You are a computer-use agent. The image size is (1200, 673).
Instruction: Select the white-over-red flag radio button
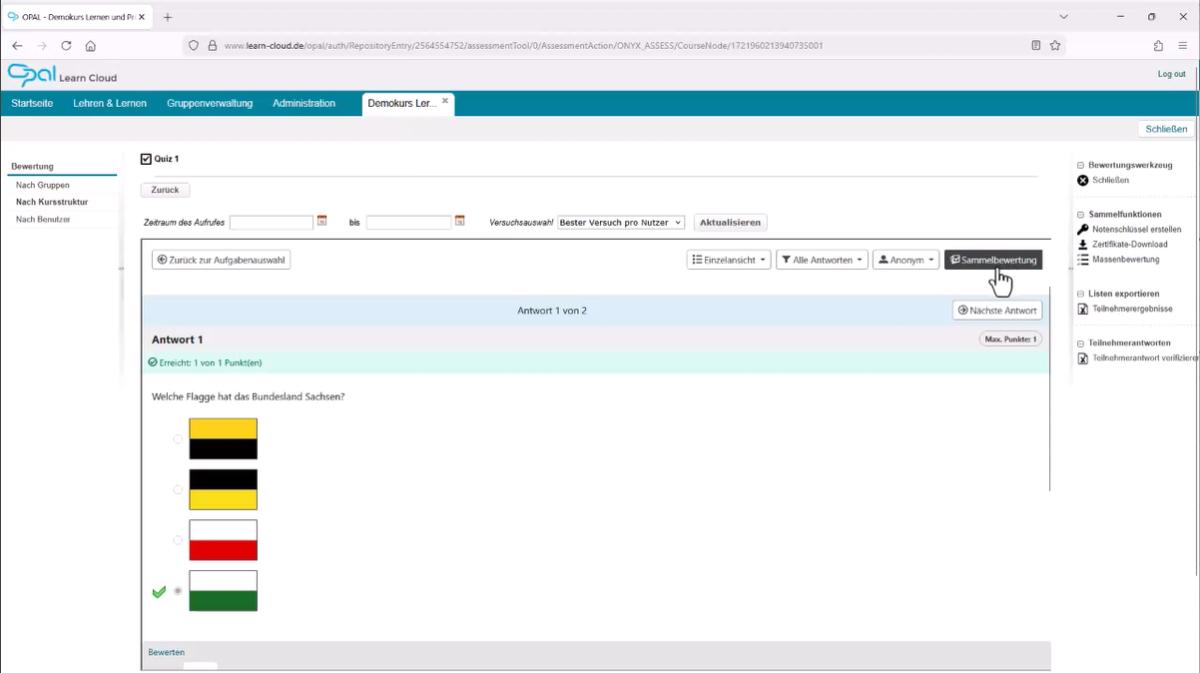[x=178, y=540]
